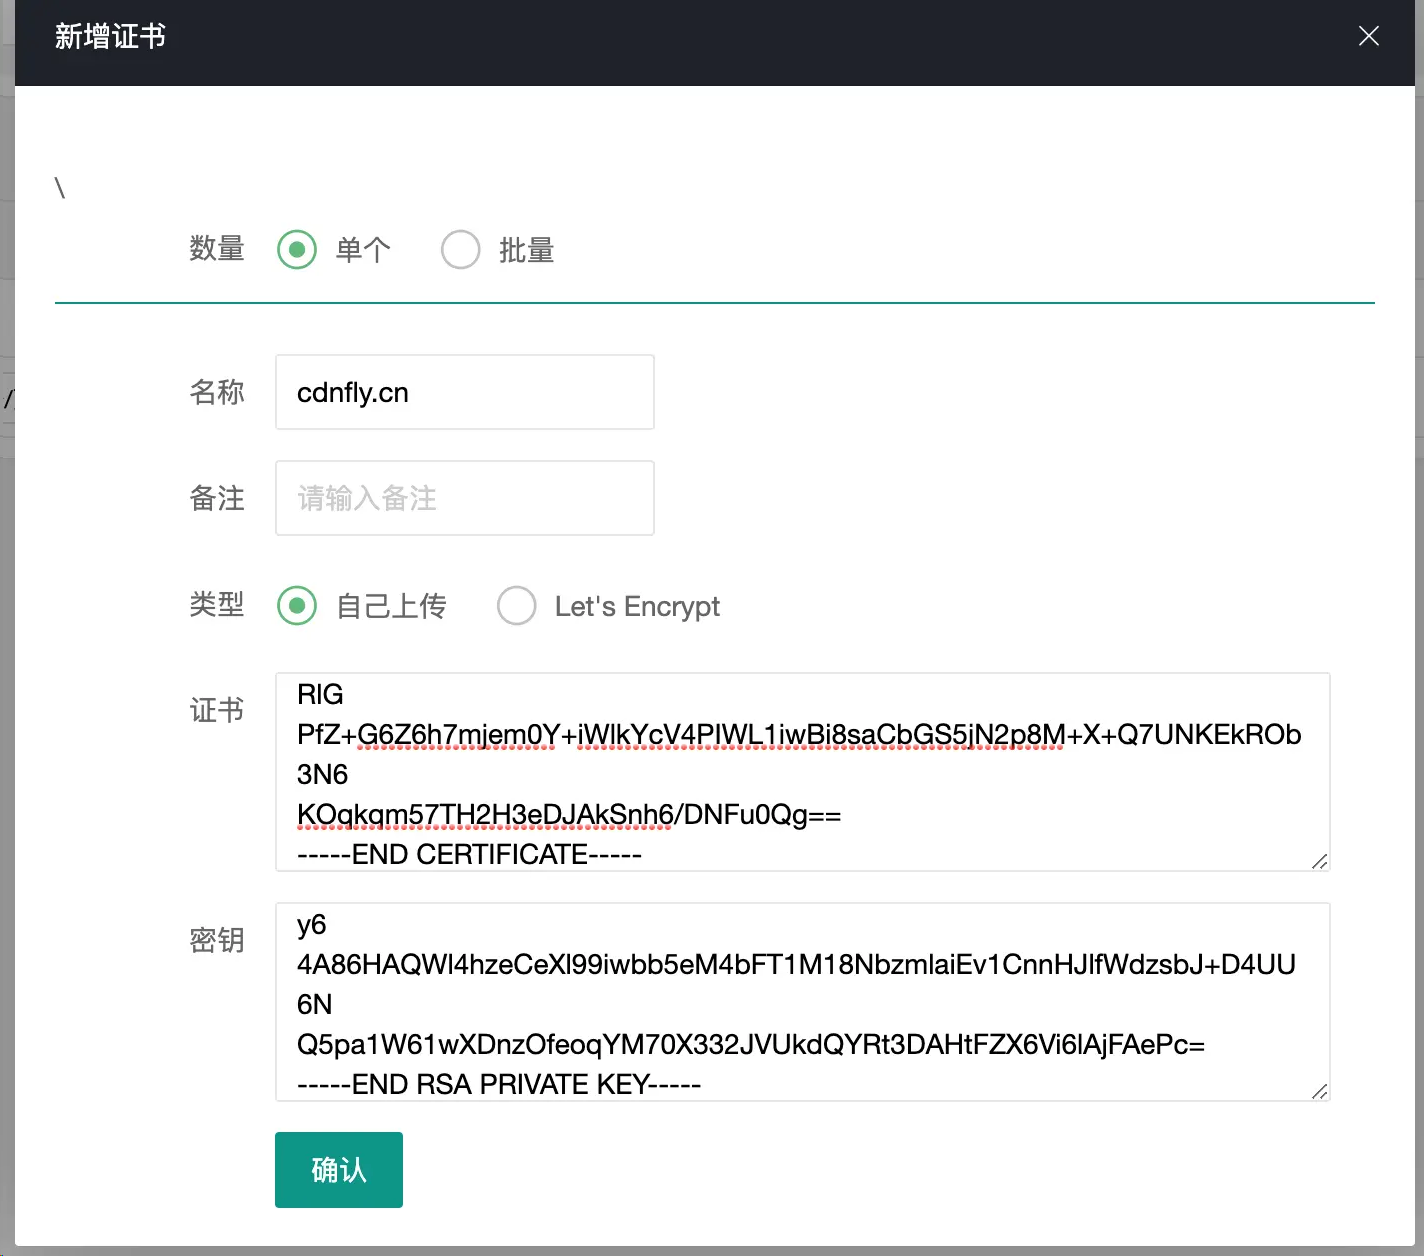Switch type to Let's Encrypt
This screenshot has width=1424, height=1256.
[517, 605]
